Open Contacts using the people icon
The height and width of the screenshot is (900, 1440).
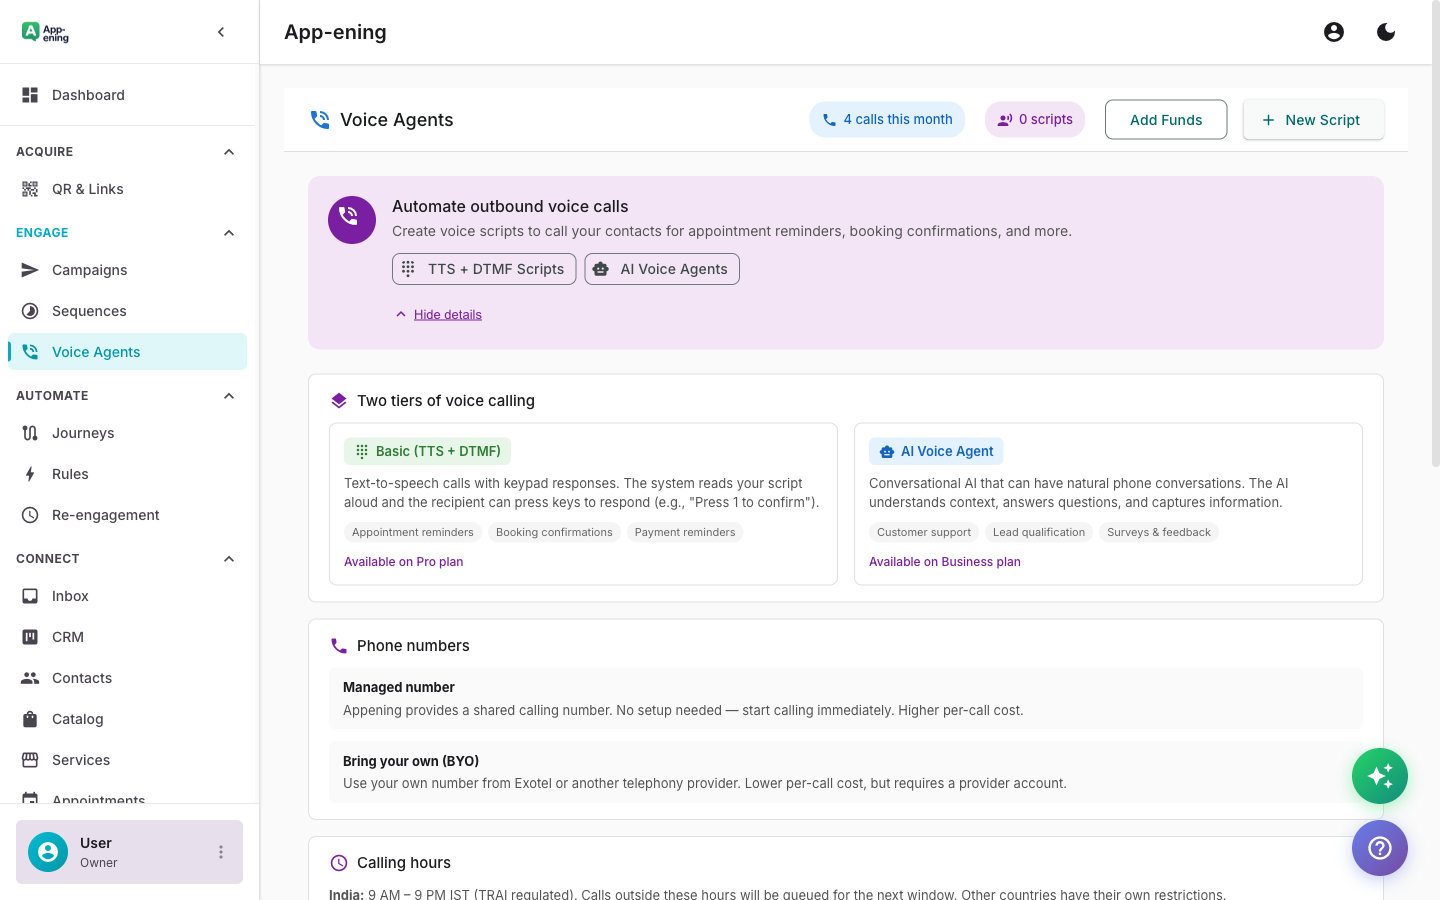(x=28, y=678)
